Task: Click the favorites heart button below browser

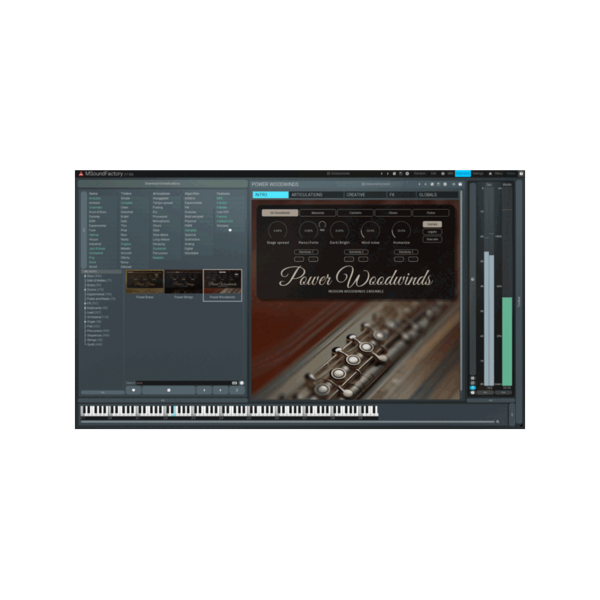Action: 133,390
